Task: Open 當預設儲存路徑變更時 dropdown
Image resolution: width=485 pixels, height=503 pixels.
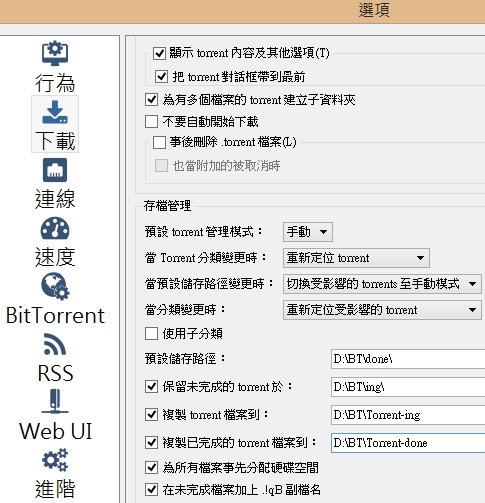Action: click(382, 284)
